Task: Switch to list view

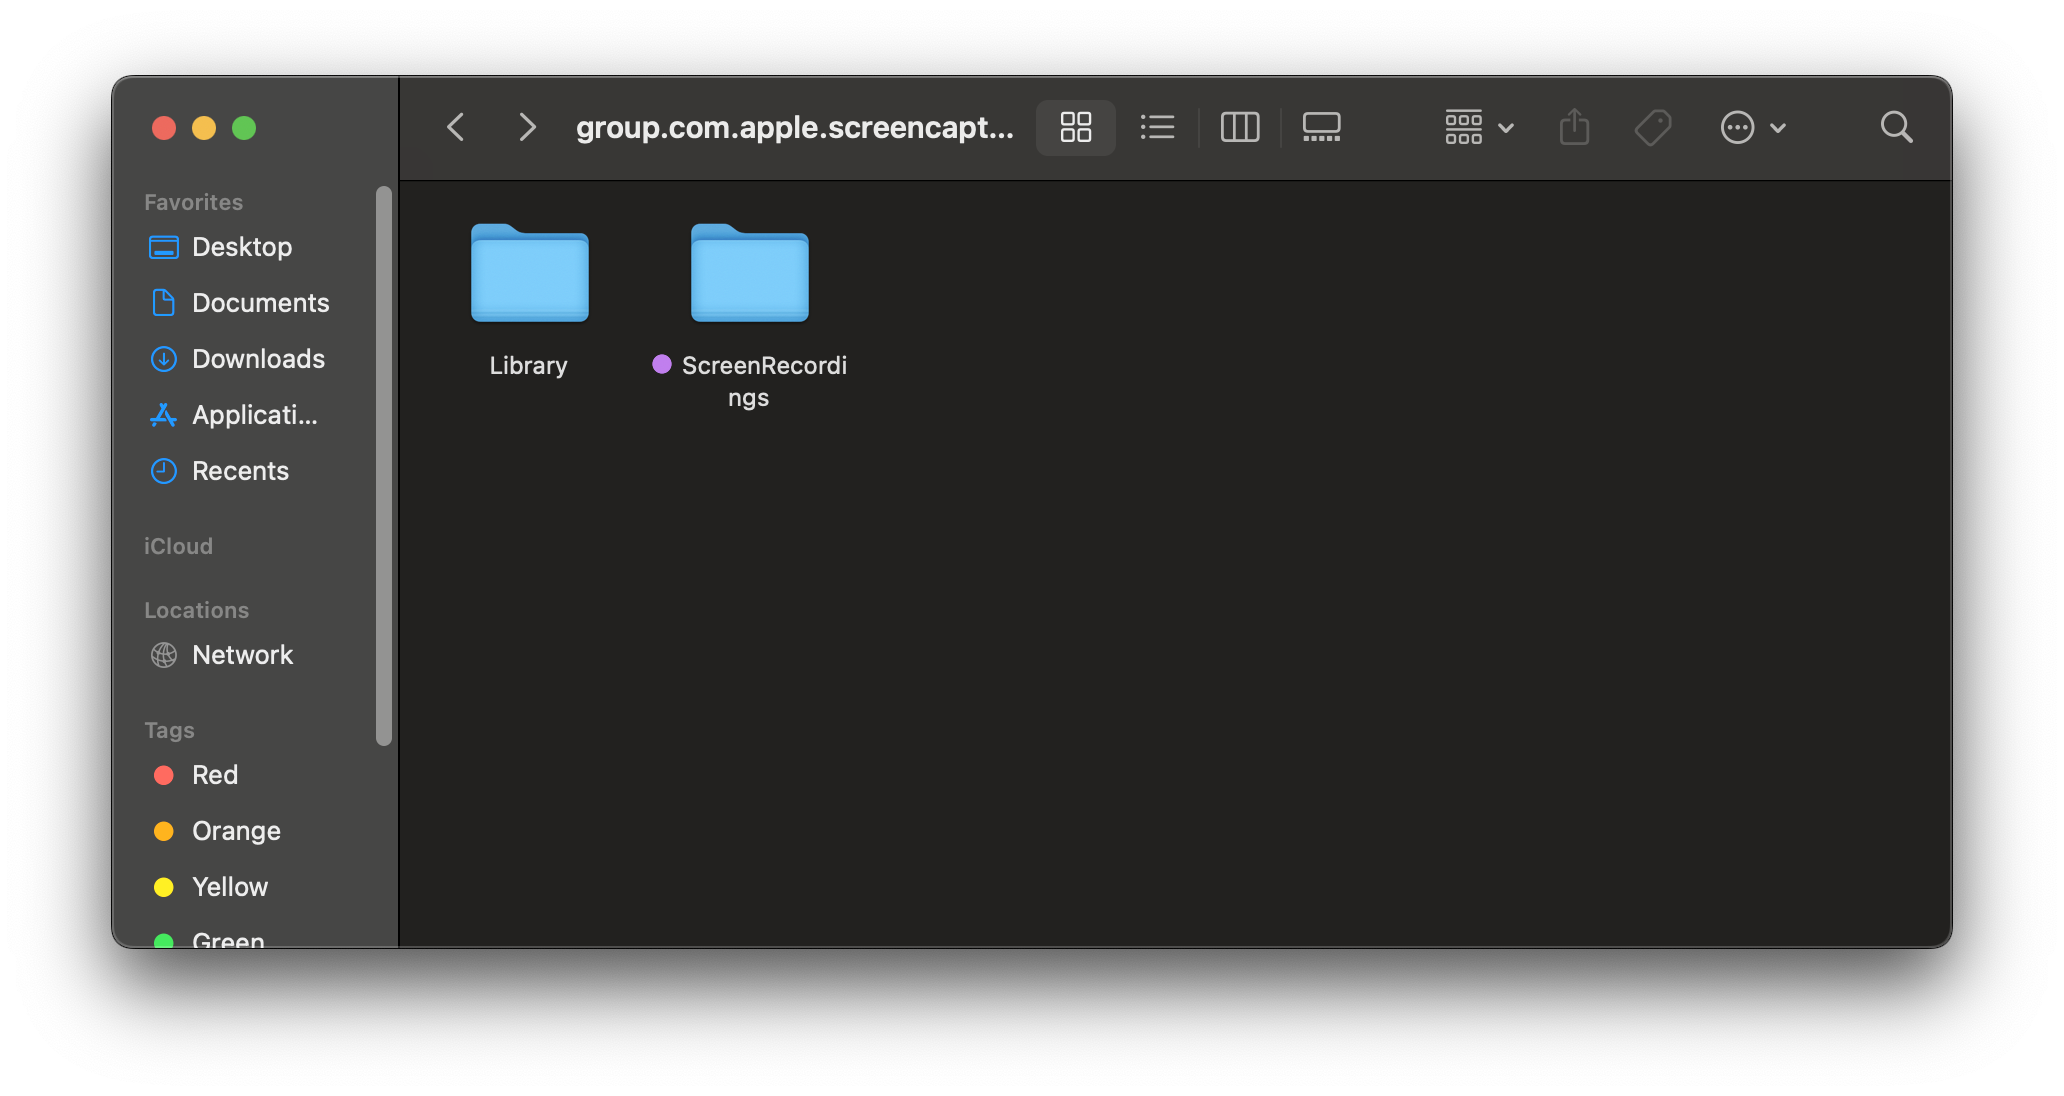Action: click(1157, 127)
